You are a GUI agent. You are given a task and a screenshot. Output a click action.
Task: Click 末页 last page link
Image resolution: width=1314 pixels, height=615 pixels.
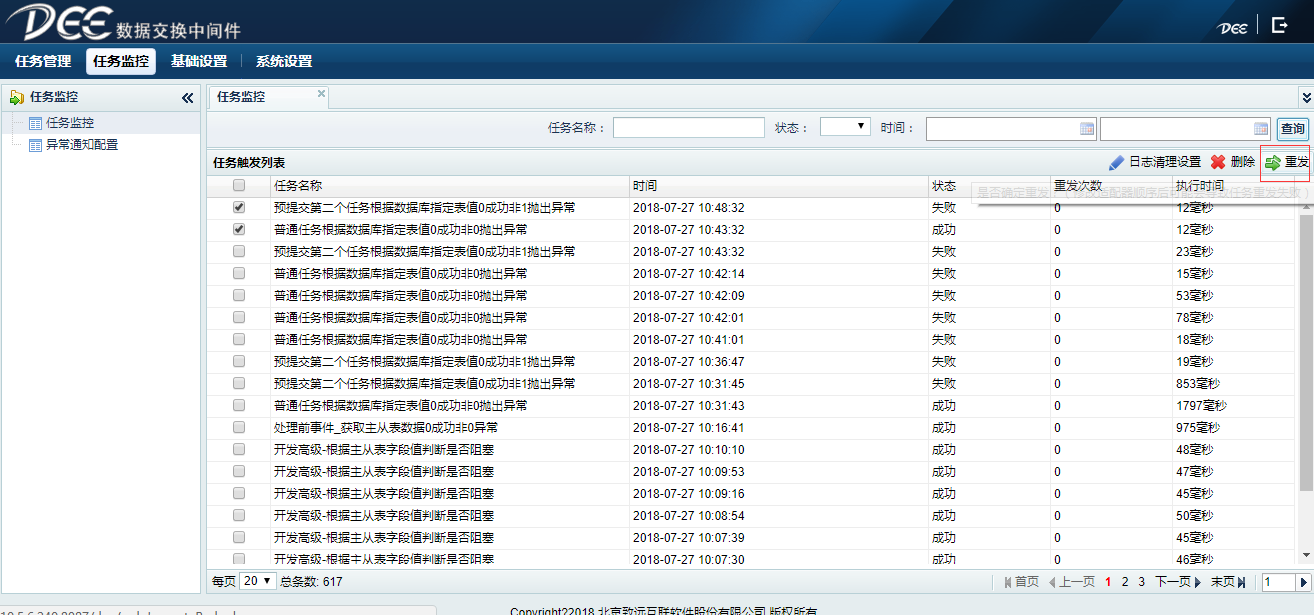click(1228, 582)
